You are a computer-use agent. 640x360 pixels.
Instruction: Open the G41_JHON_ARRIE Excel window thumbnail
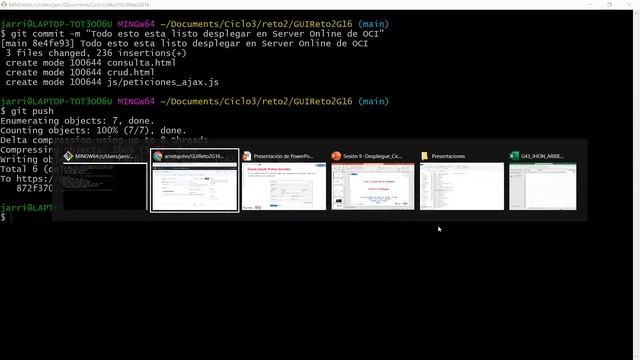click(543, 187)
